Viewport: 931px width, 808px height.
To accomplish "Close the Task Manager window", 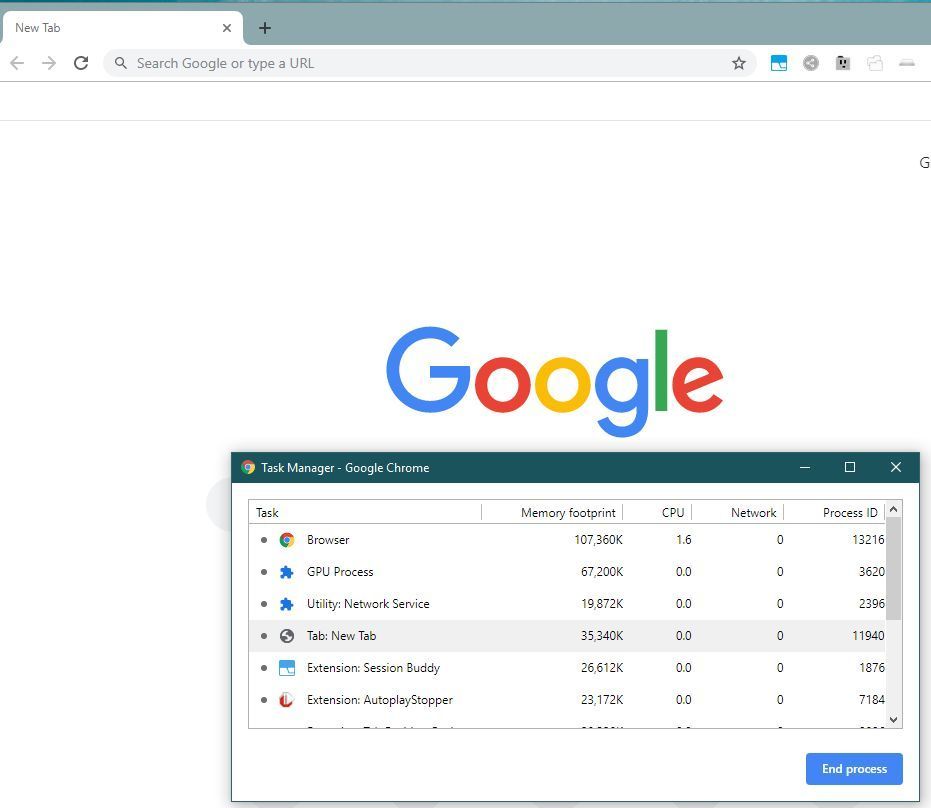I will pos(895,467).
